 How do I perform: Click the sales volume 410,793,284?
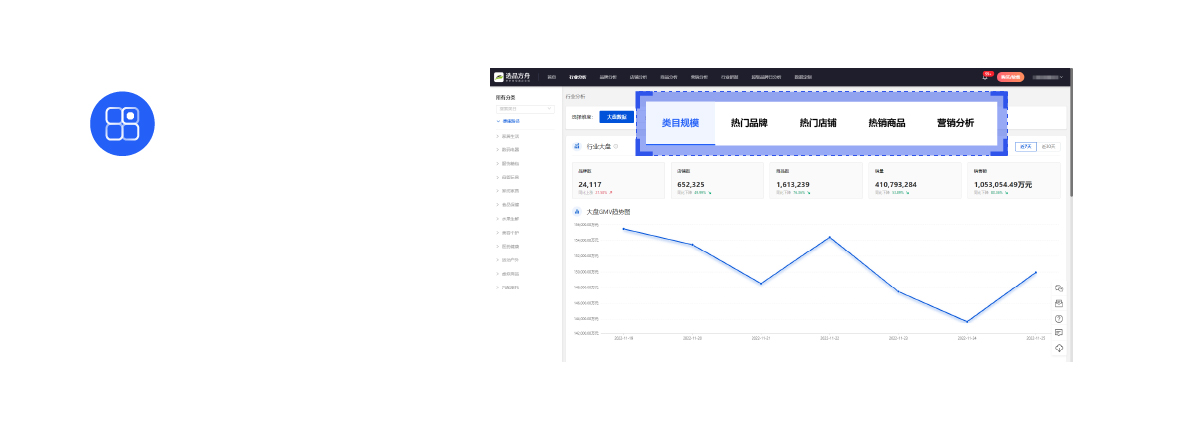[x=897, y=185]
